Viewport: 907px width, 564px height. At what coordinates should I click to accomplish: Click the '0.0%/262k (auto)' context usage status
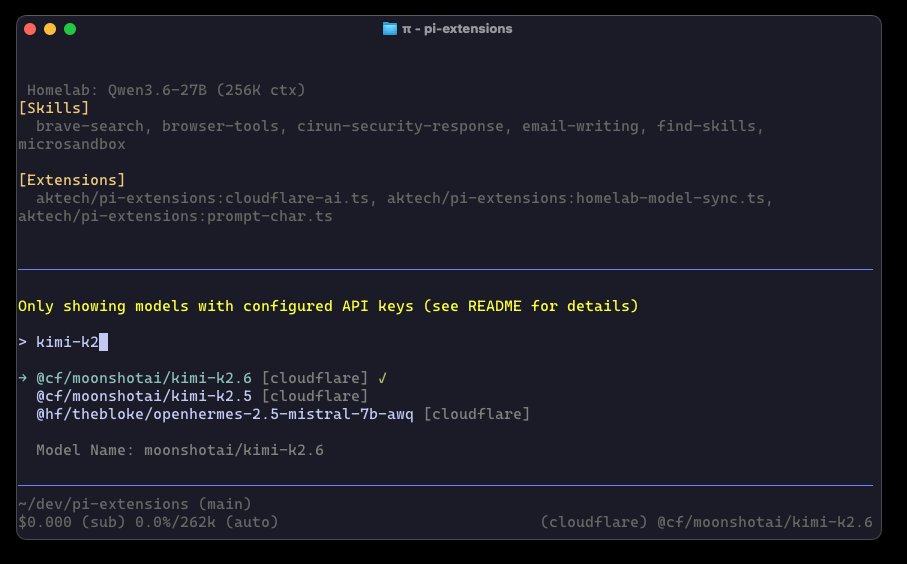click(207, 522)
